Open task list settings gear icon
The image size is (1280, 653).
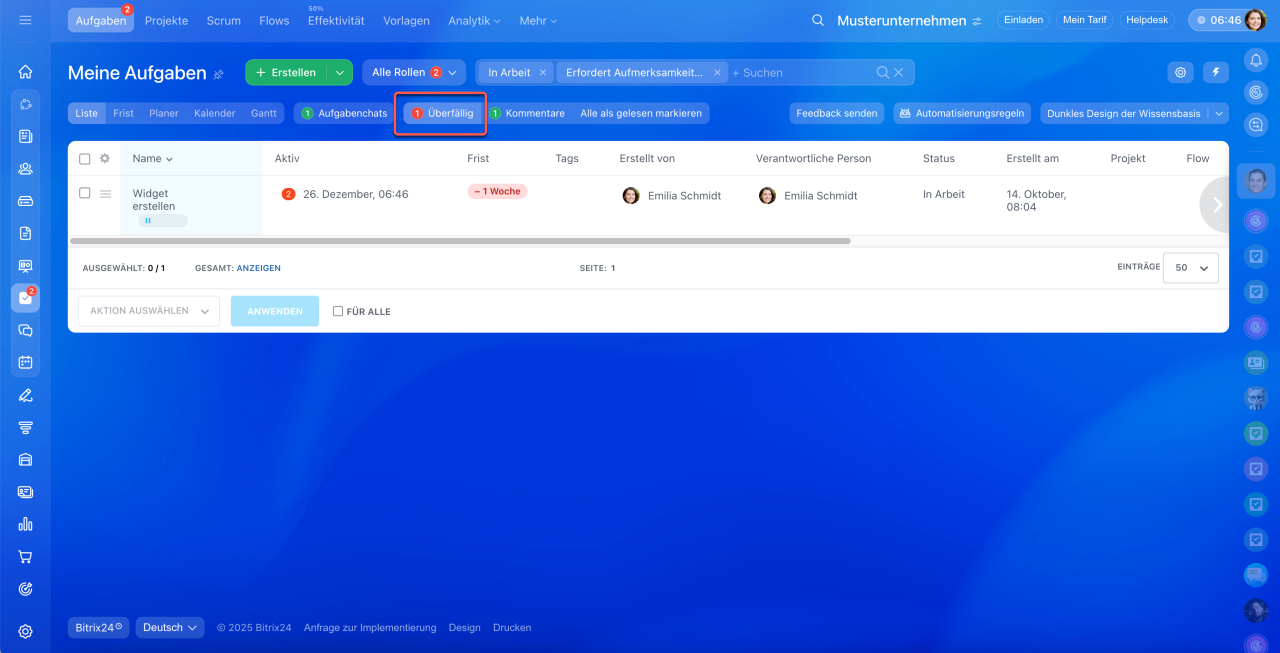pos(1181,72)
